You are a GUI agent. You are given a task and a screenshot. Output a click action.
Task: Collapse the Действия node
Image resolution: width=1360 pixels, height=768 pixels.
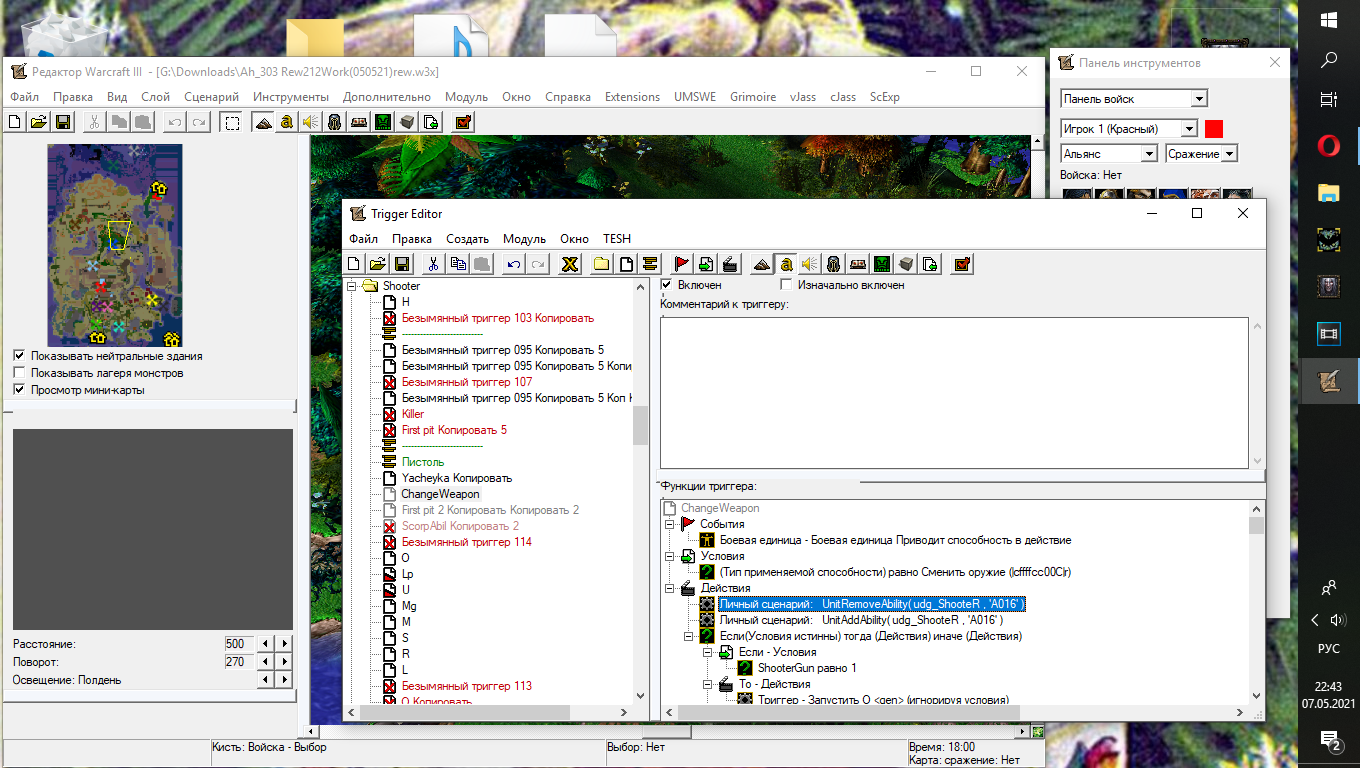[669, 588]
